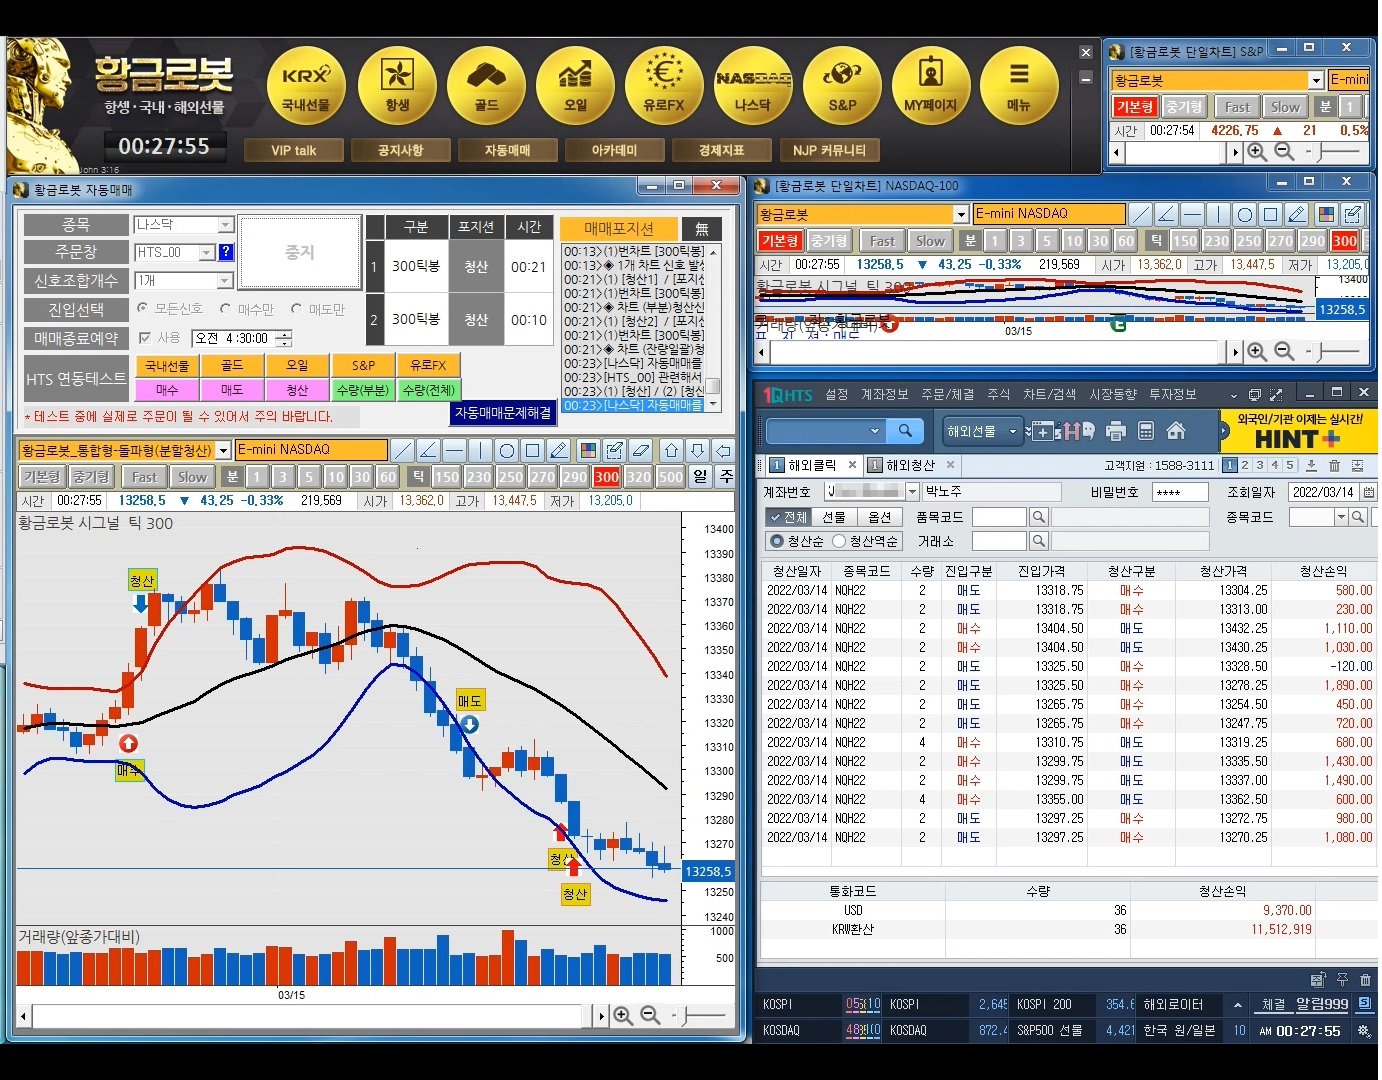
Task: Click home icon in HTS toolbar
Action: coord(1176,431)
